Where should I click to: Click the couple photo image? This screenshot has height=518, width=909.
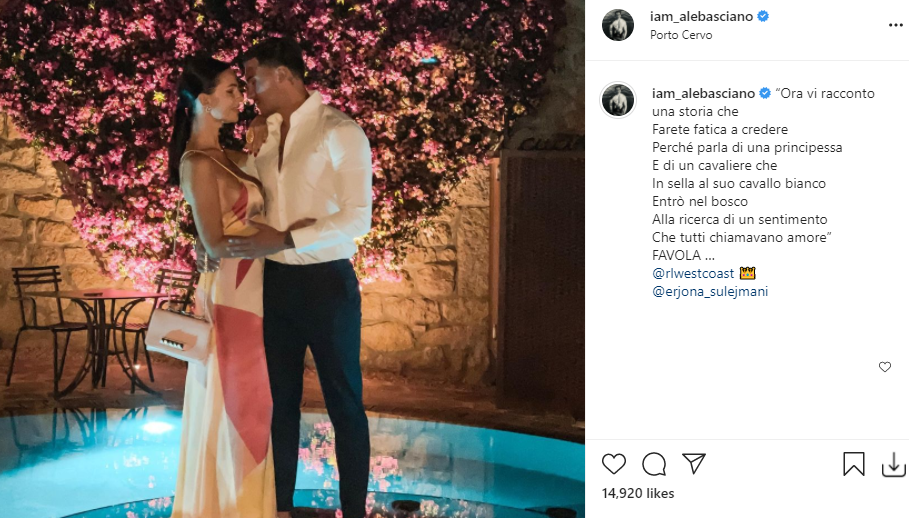[x=292, y=259]
